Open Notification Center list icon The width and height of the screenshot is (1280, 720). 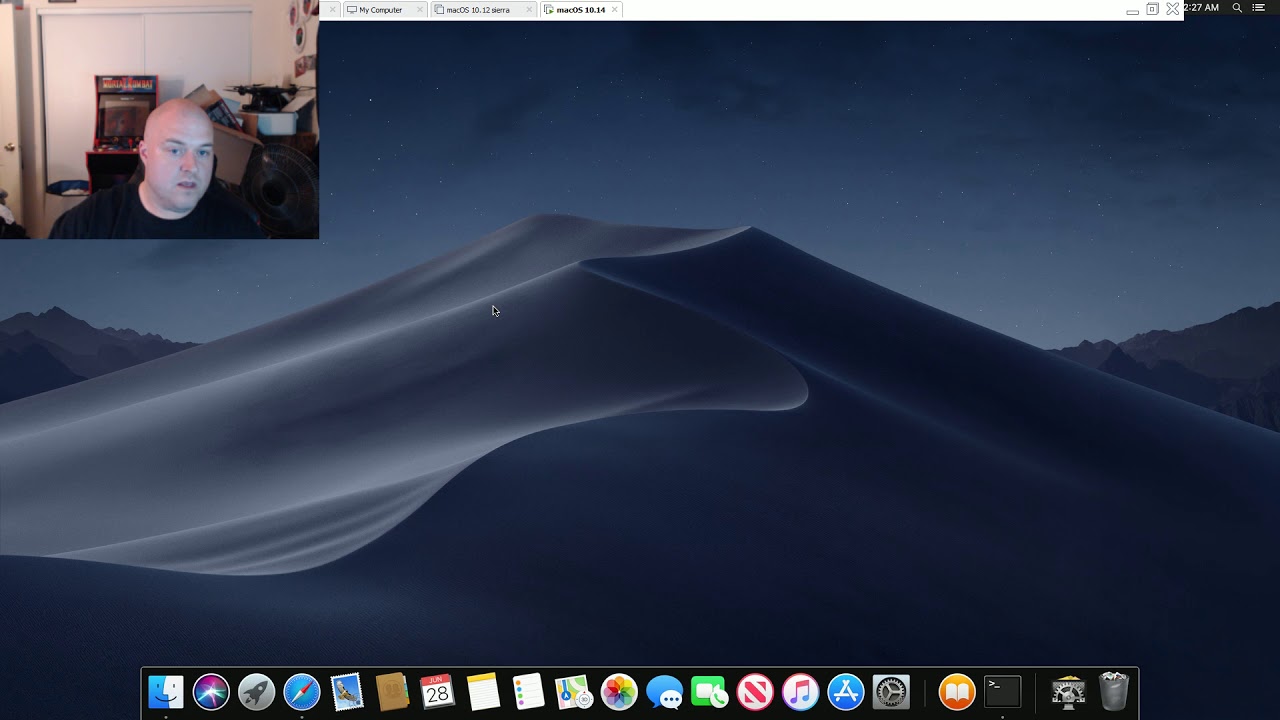pos(1259,8)
